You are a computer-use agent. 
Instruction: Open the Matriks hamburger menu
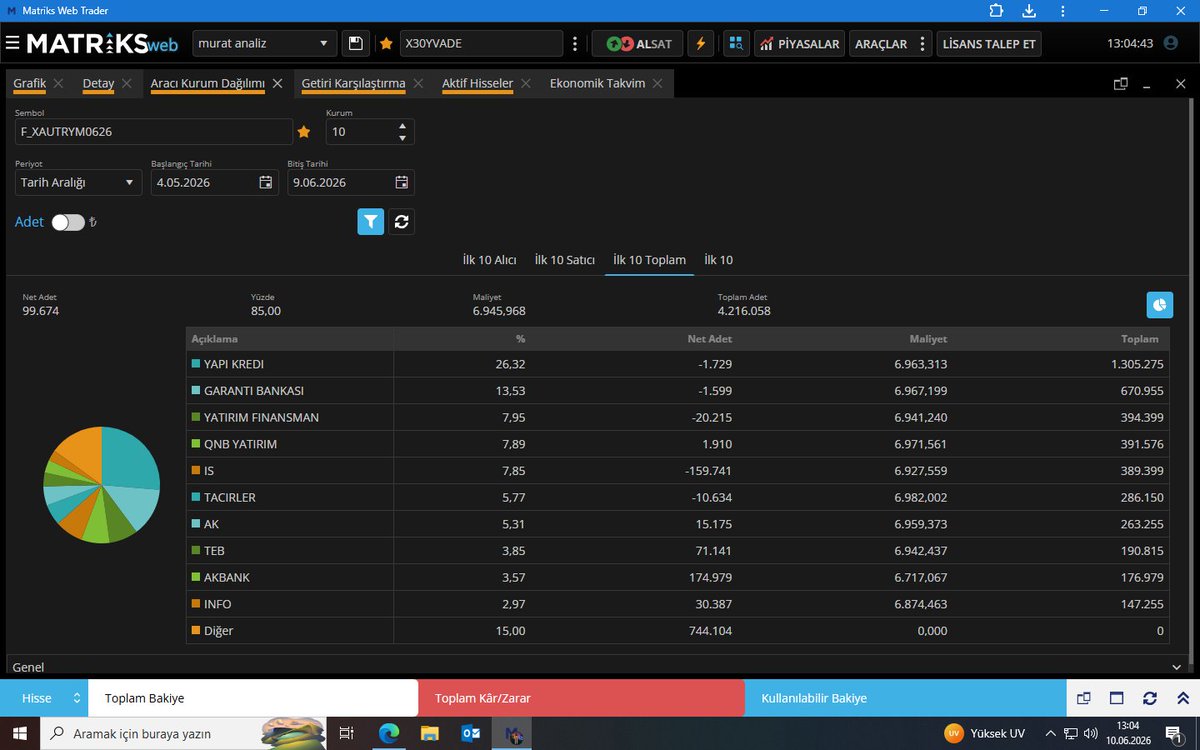tap(12, 44)
